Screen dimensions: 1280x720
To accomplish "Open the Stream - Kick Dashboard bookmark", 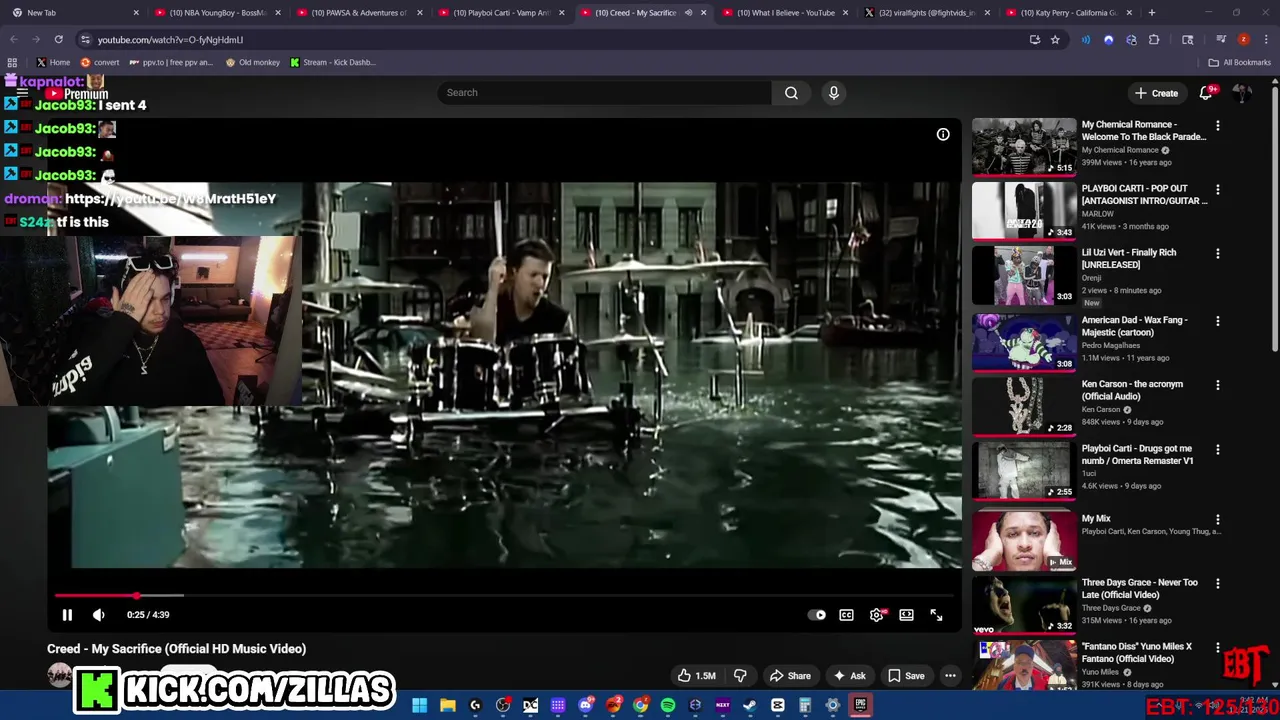I will (332, 62).
